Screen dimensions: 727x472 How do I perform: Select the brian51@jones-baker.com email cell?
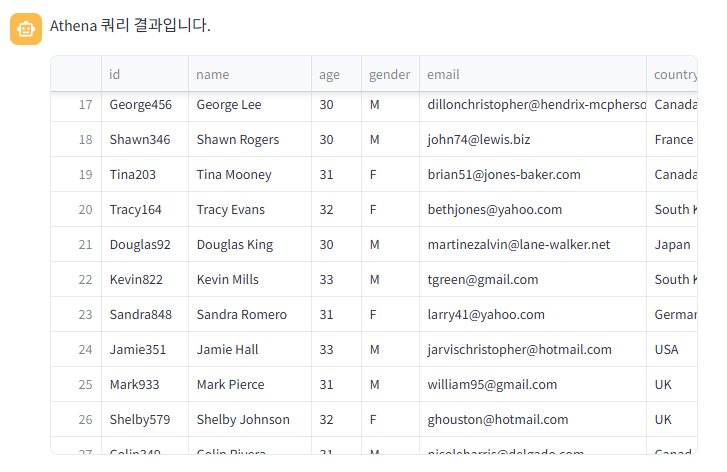point(533,174)
